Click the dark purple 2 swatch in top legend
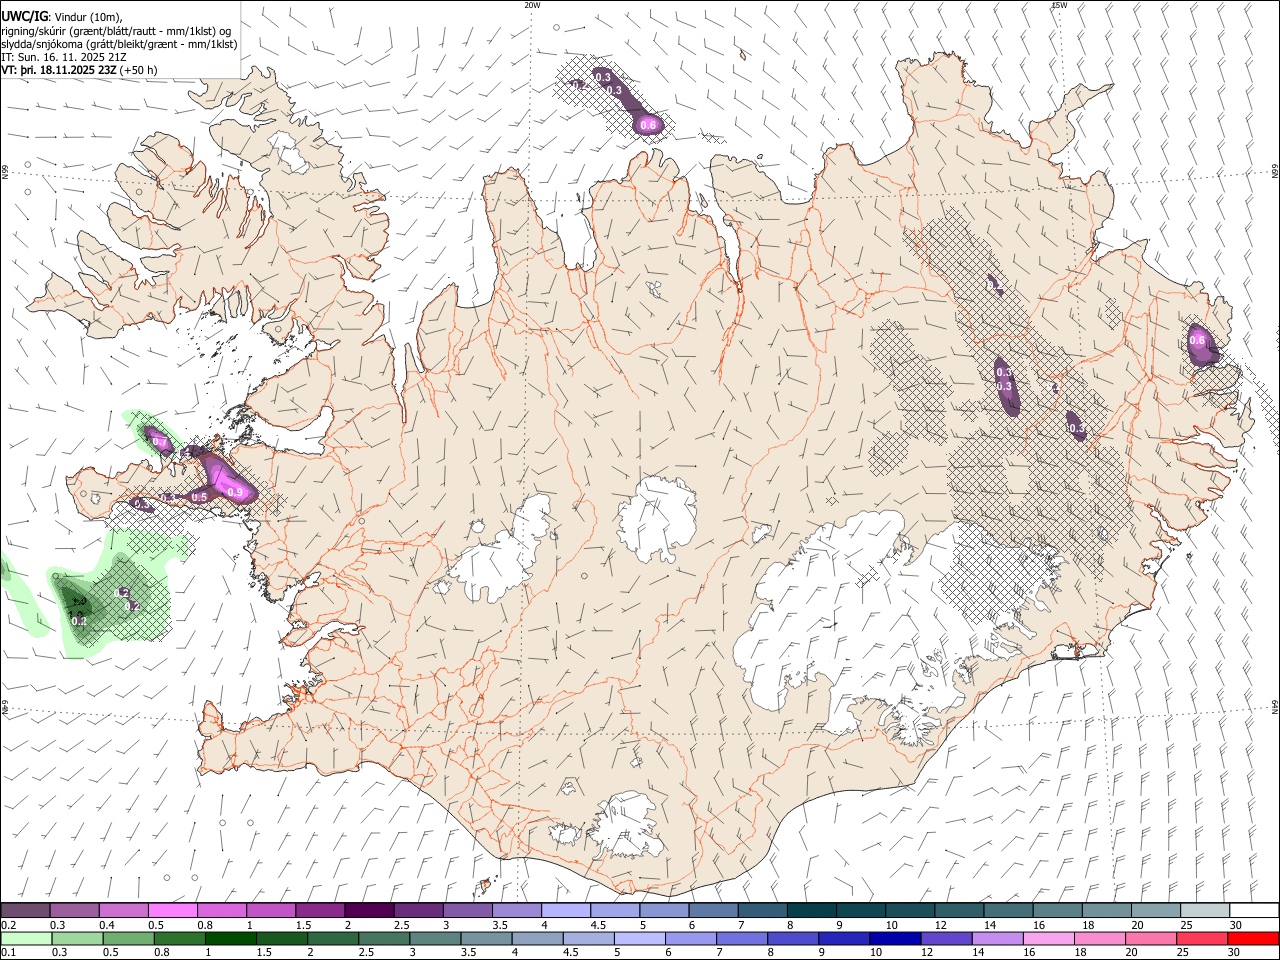1280x960 pixels. (368, 911)
